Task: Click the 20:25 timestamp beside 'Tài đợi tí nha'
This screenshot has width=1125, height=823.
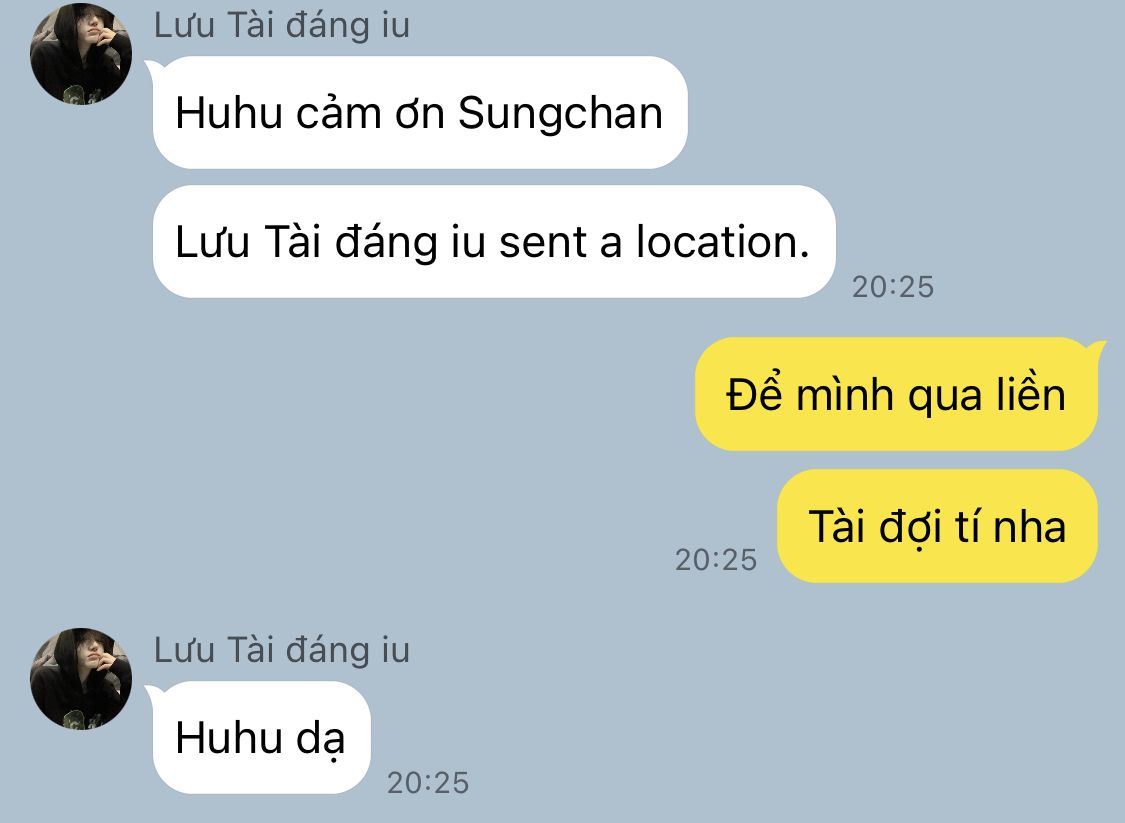Action: (x=715, y=560)
